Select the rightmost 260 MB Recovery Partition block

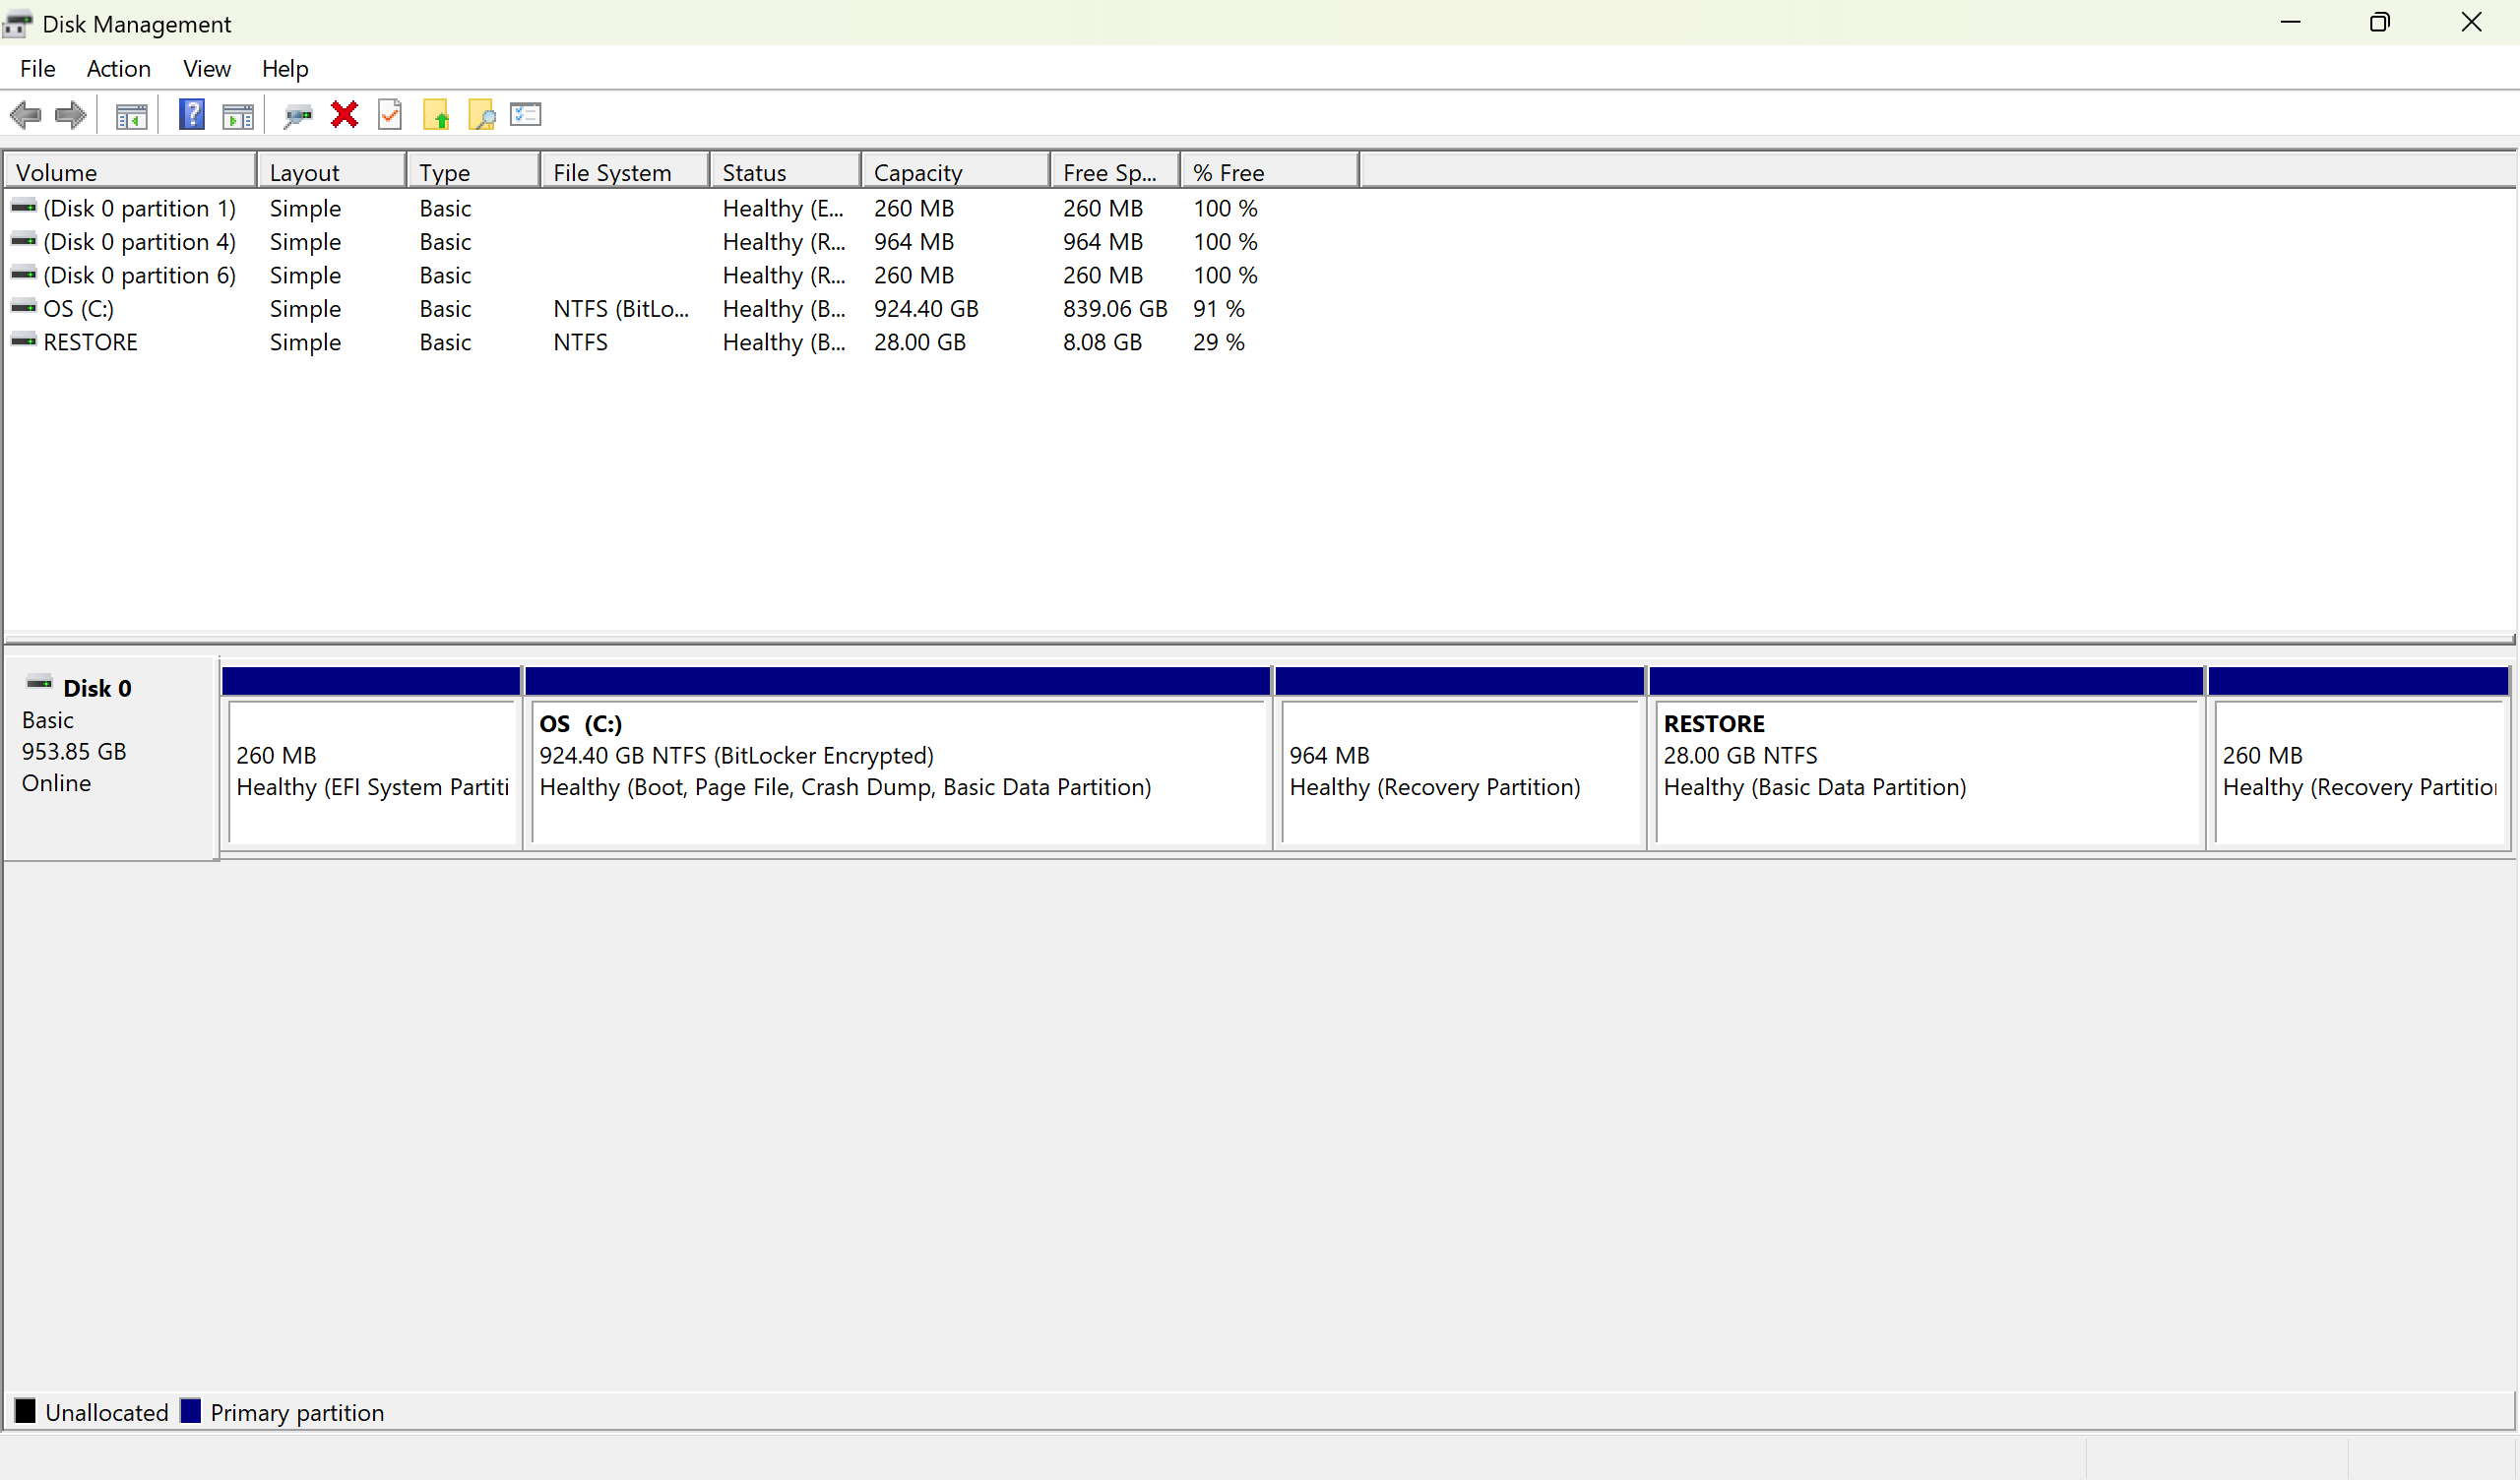pyautogui.click(x=2359, y=758)
